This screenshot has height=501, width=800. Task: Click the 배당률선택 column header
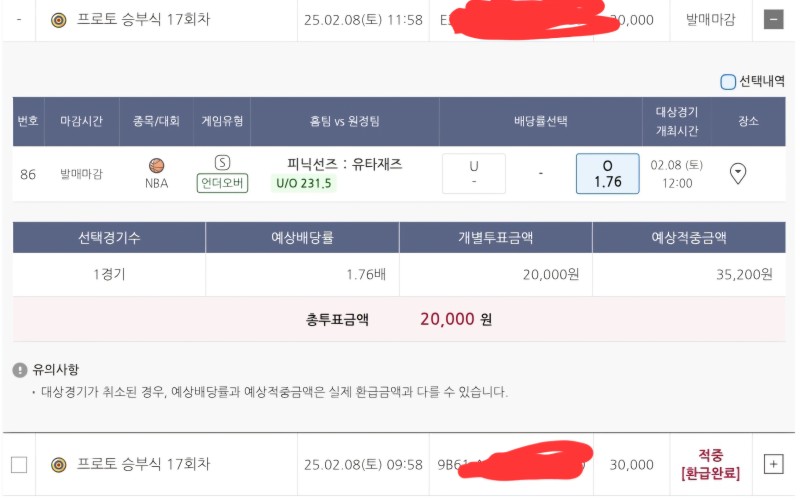(540, 121)
